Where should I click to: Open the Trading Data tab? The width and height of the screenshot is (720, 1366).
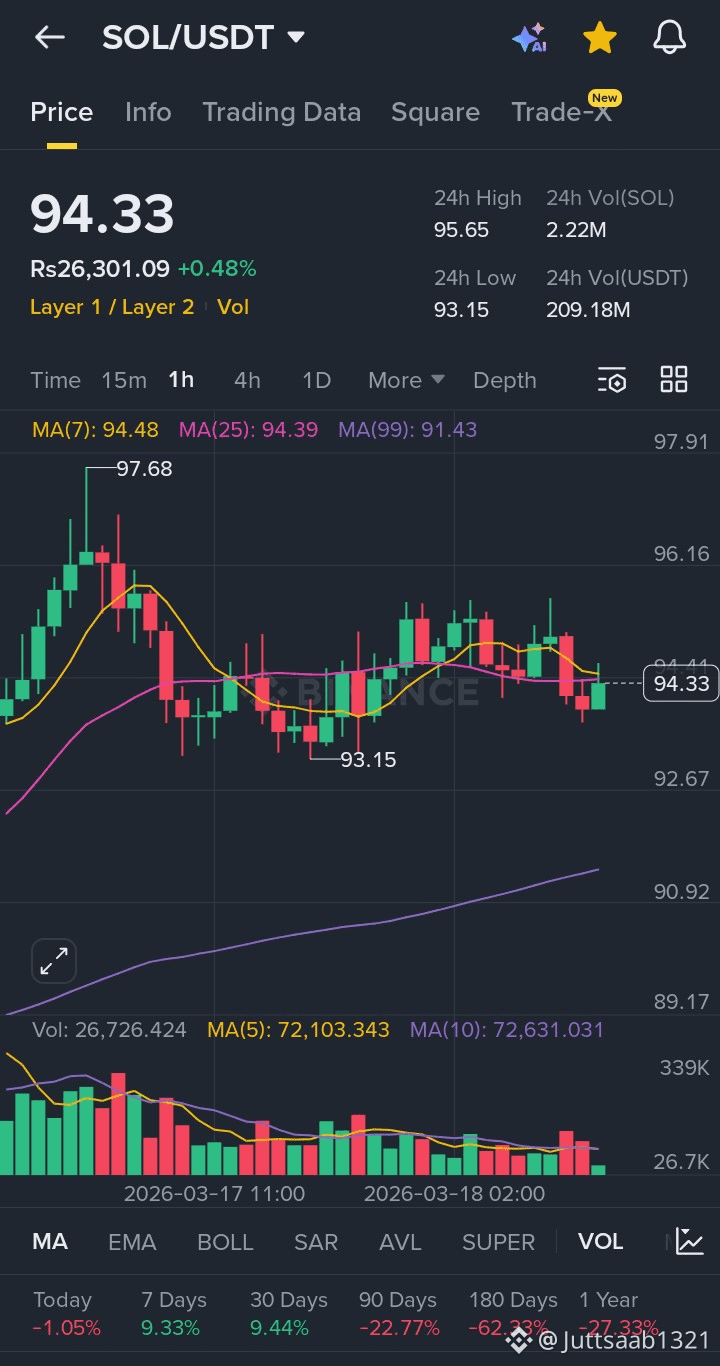[282, 112]
